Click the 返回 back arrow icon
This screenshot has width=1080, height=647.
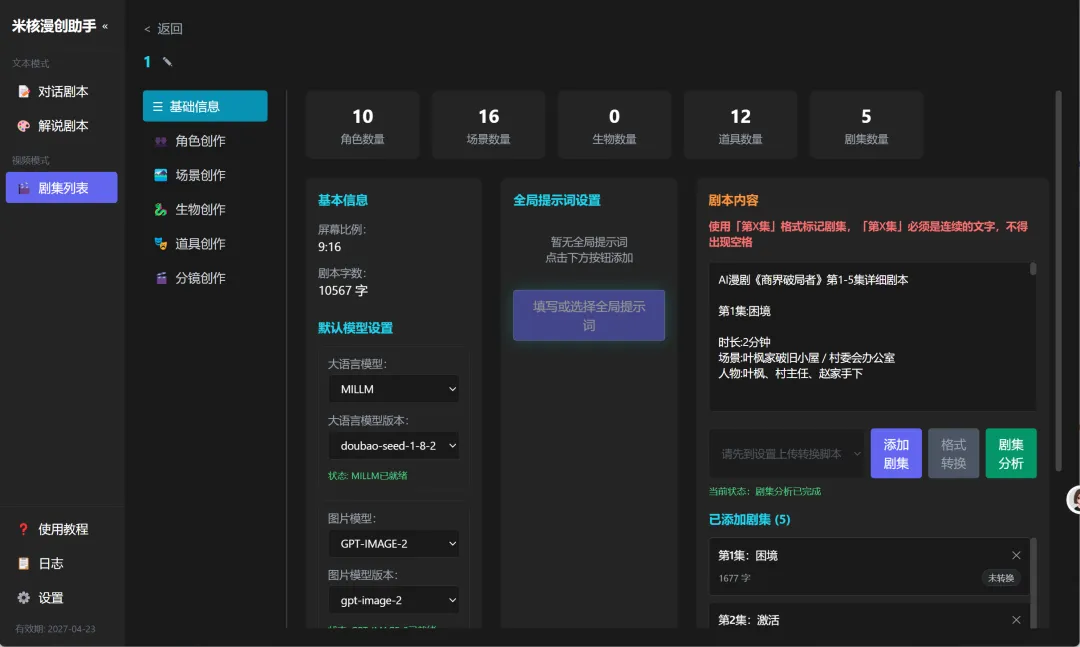click(x=147, y=29)
